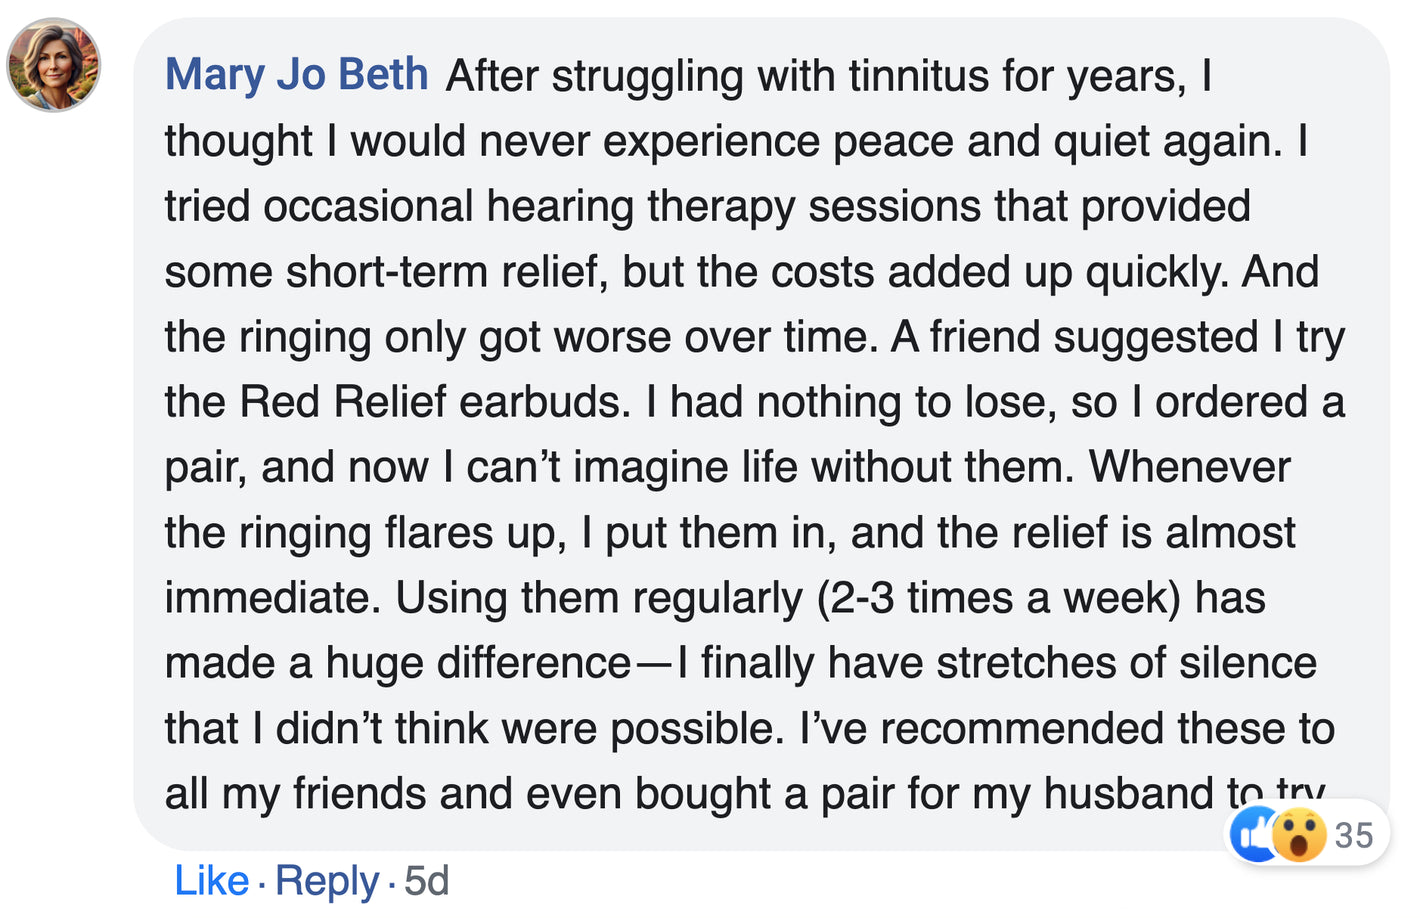Like Mary Jo Beth's comment
Viewport: 1420px width, 918px height.
pos(211,881)
